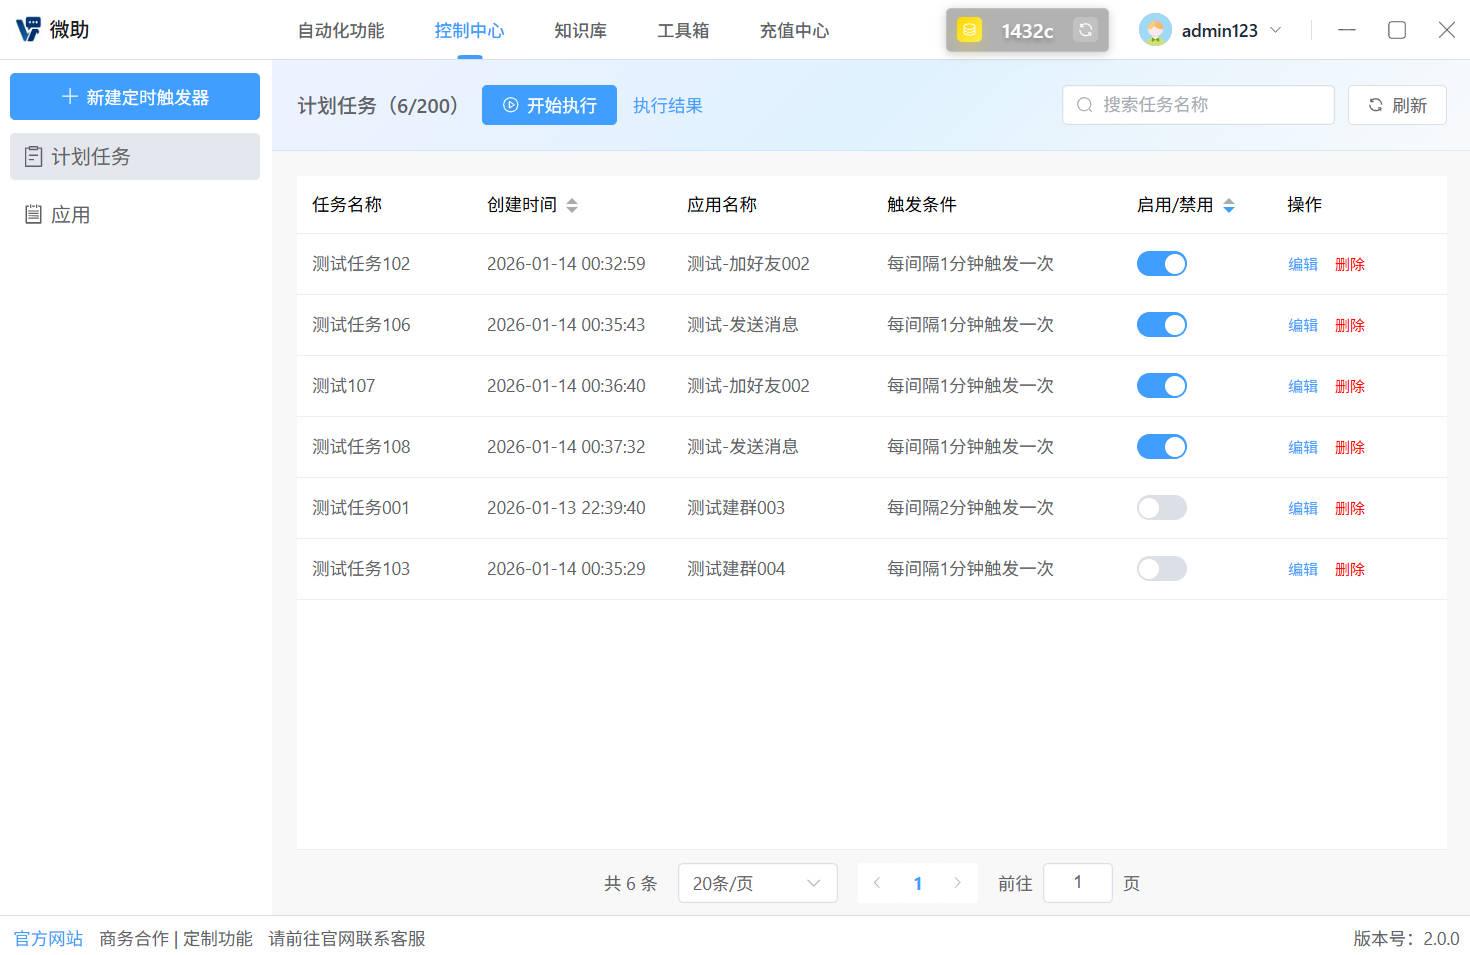Click the 启用/禁用 column sort control
Image resolution: width=1470 pixels, height=955 pixels.
[1229, 204]
